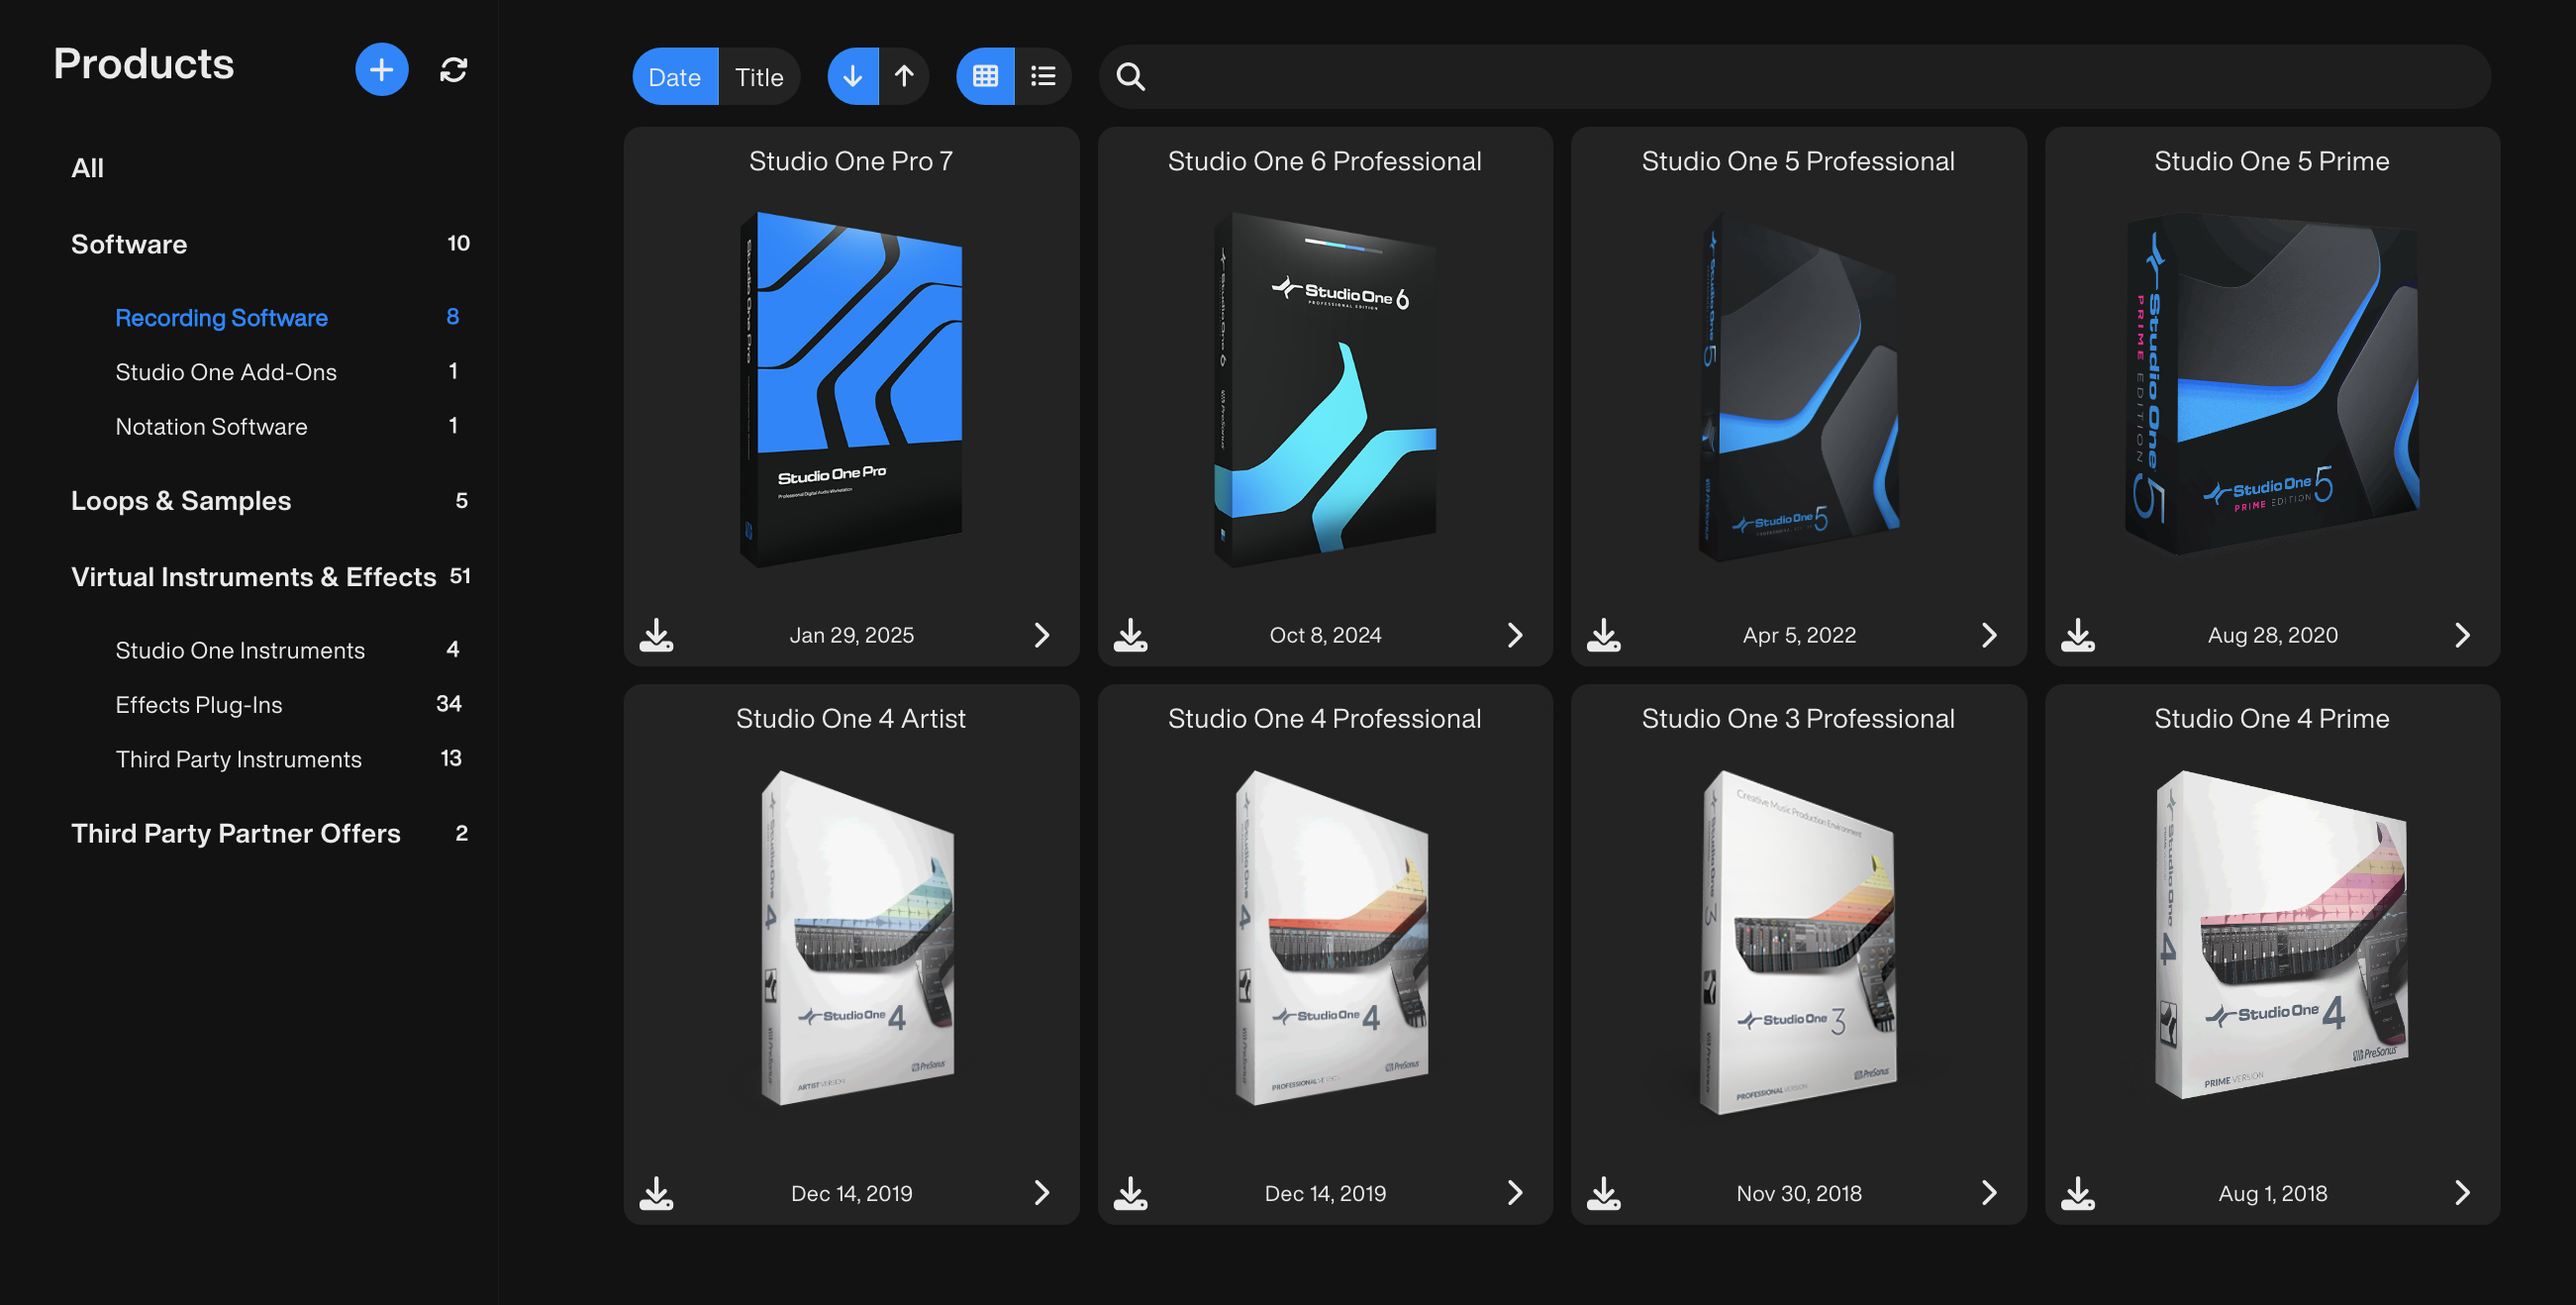Click the blue plus add product button

[381, 70]
